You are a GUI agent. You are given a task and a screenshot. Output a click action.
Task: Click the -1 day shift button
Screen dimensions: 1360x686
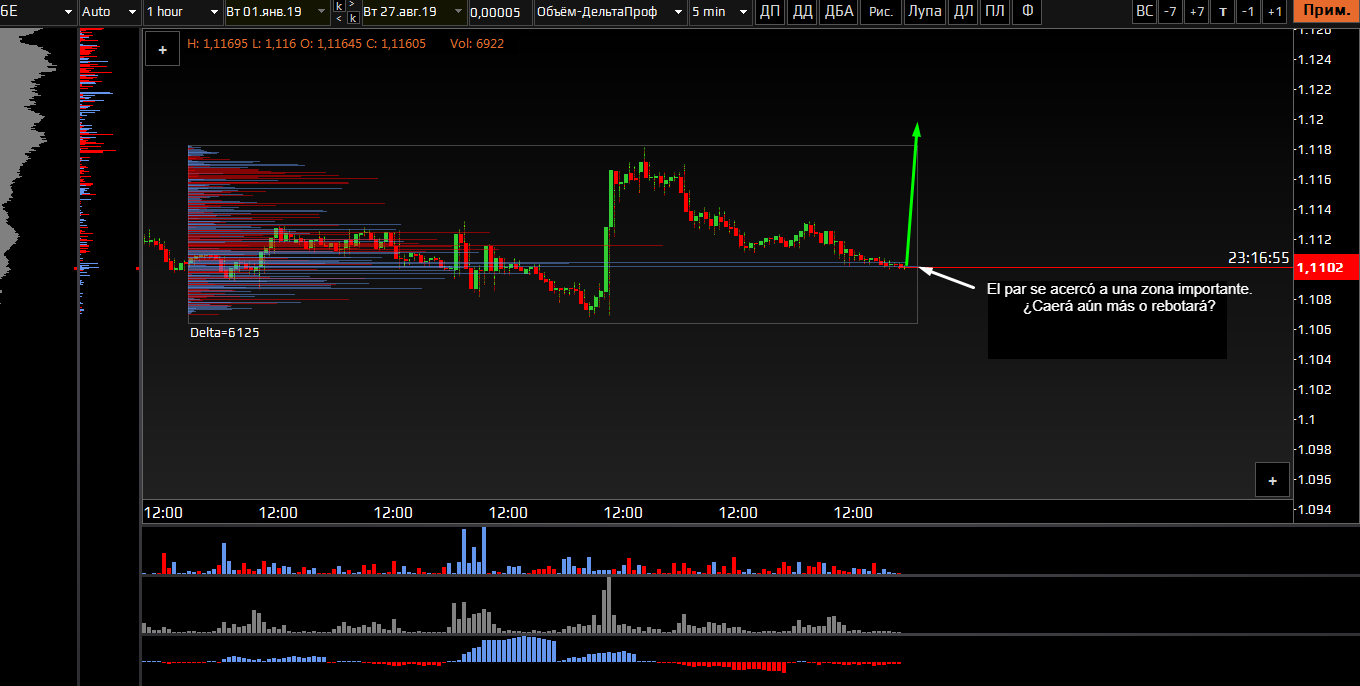[1247, 12]
